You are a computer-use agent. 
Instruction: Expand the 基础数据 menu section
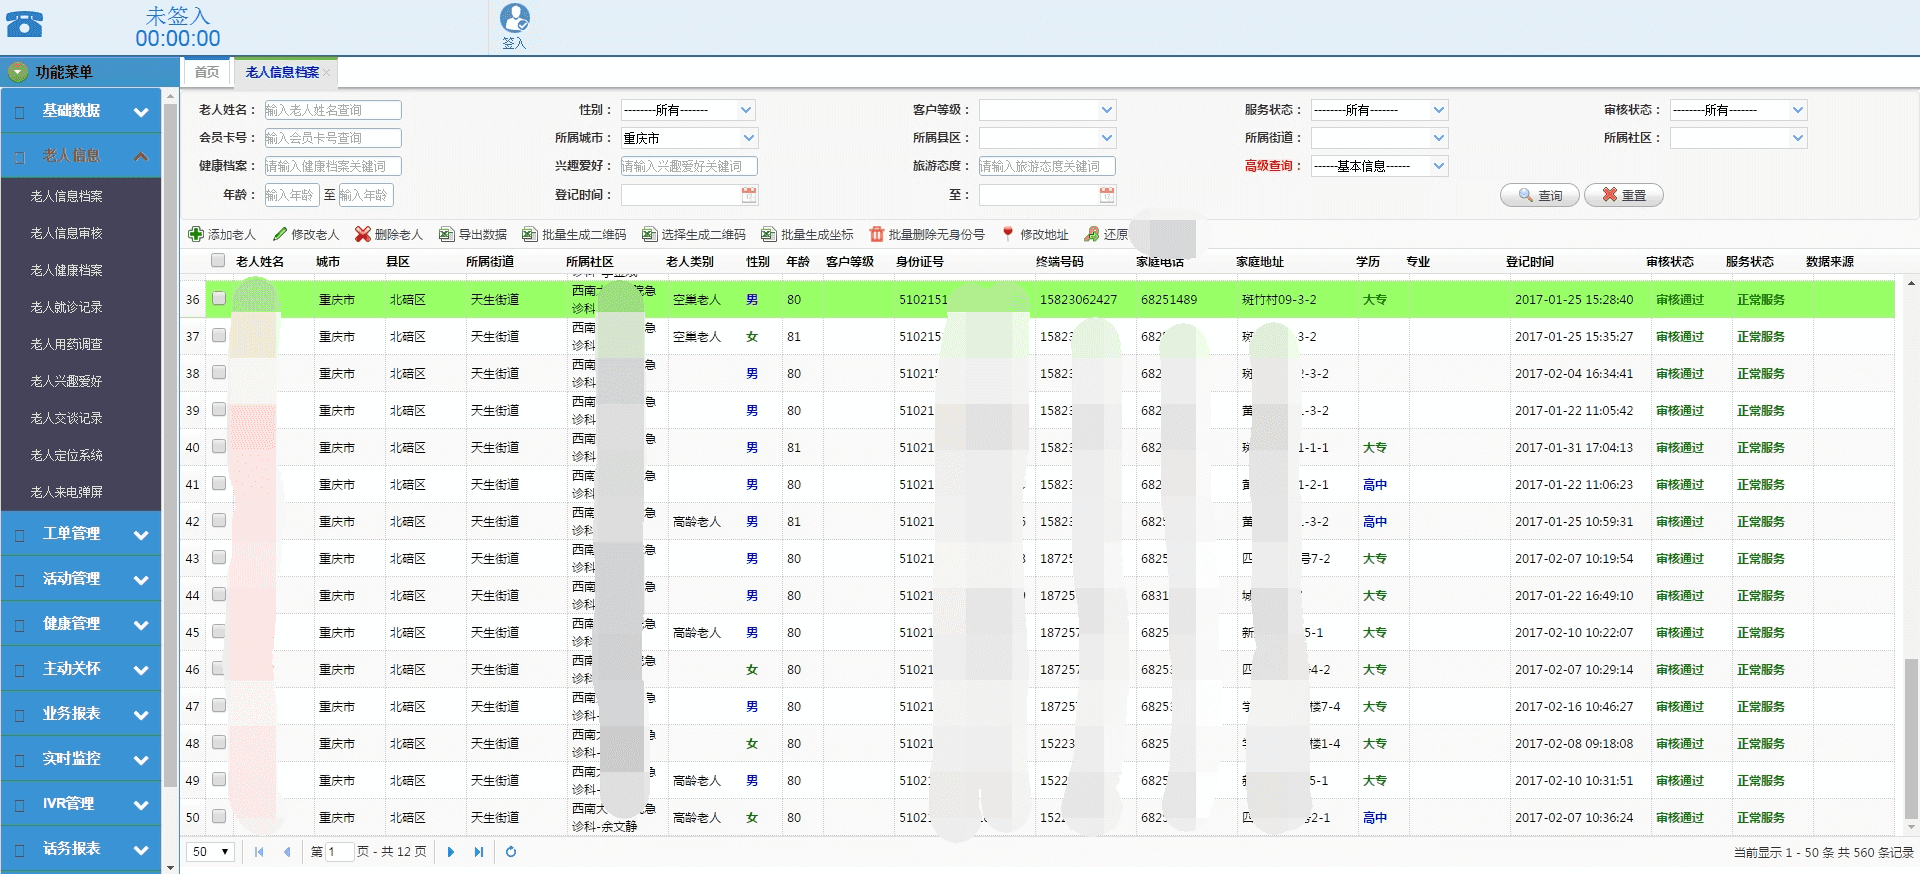pos(81,111)
